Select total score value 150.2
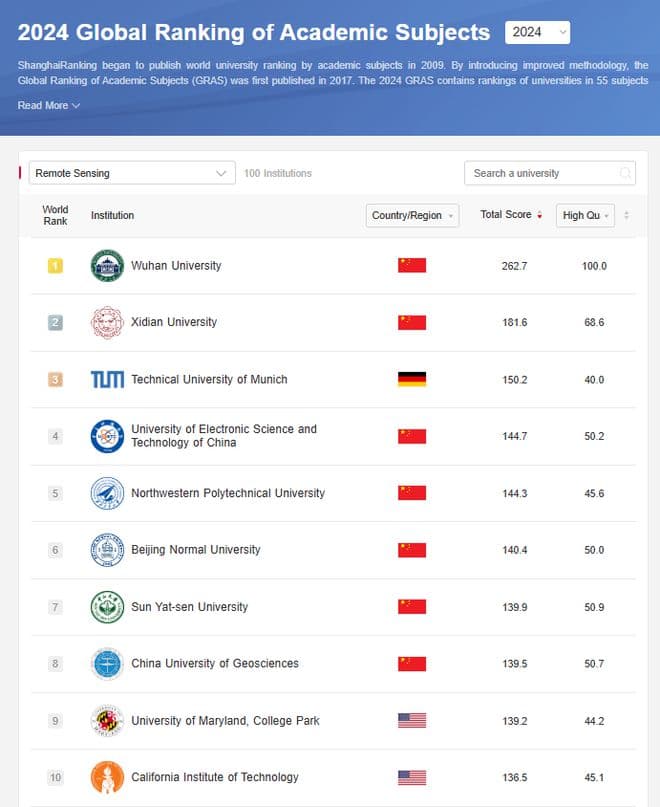This screenshot has height=807, width=660. (x=515, y=380)
